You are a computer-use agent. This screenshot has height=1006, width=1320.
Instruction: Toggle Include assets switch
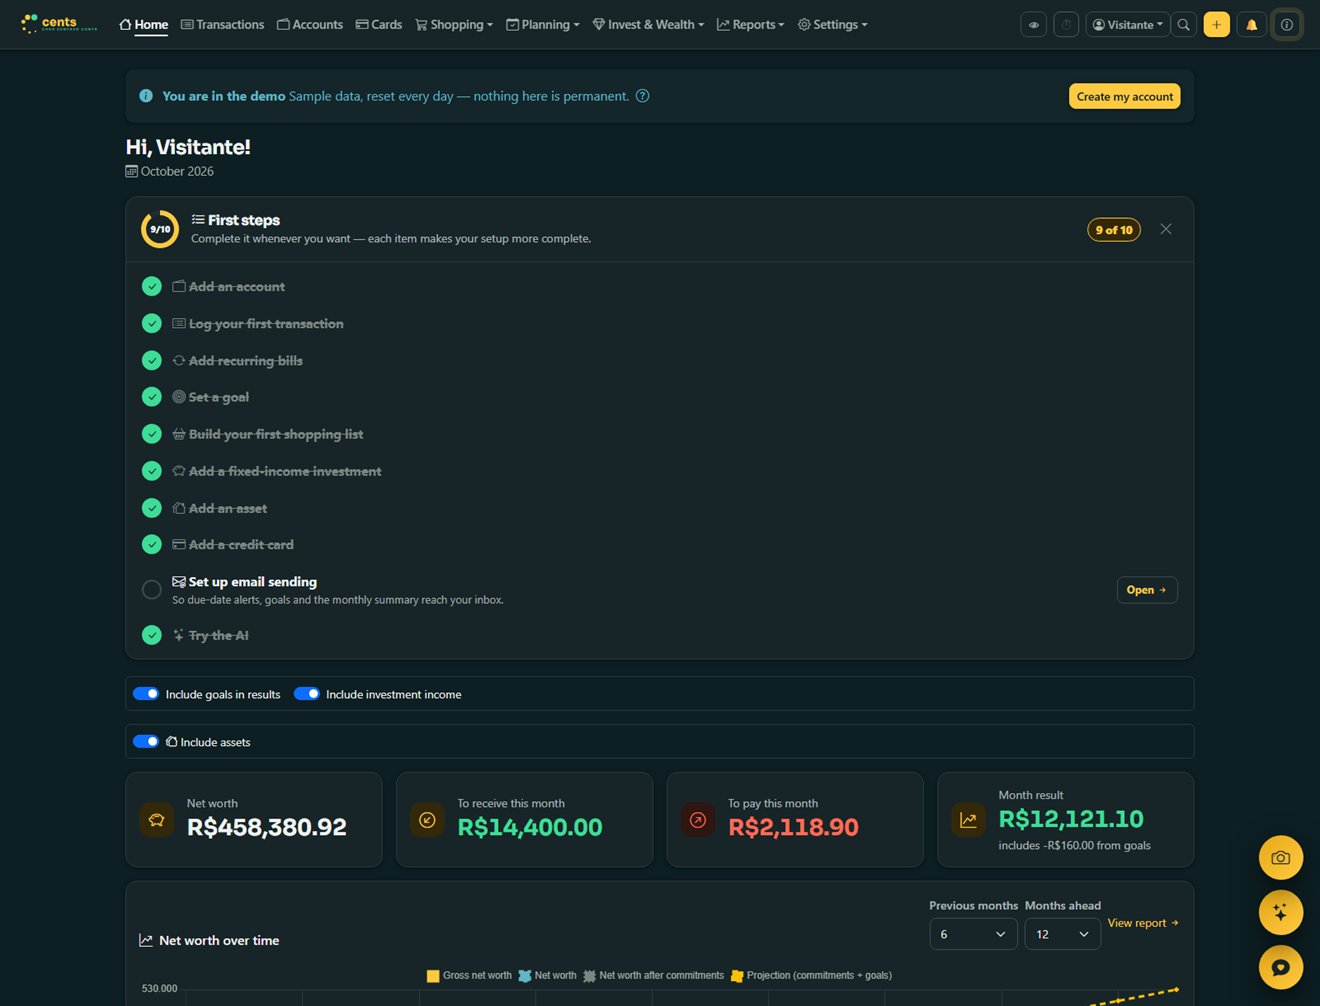pyautogui.click(x=146, y=742)
